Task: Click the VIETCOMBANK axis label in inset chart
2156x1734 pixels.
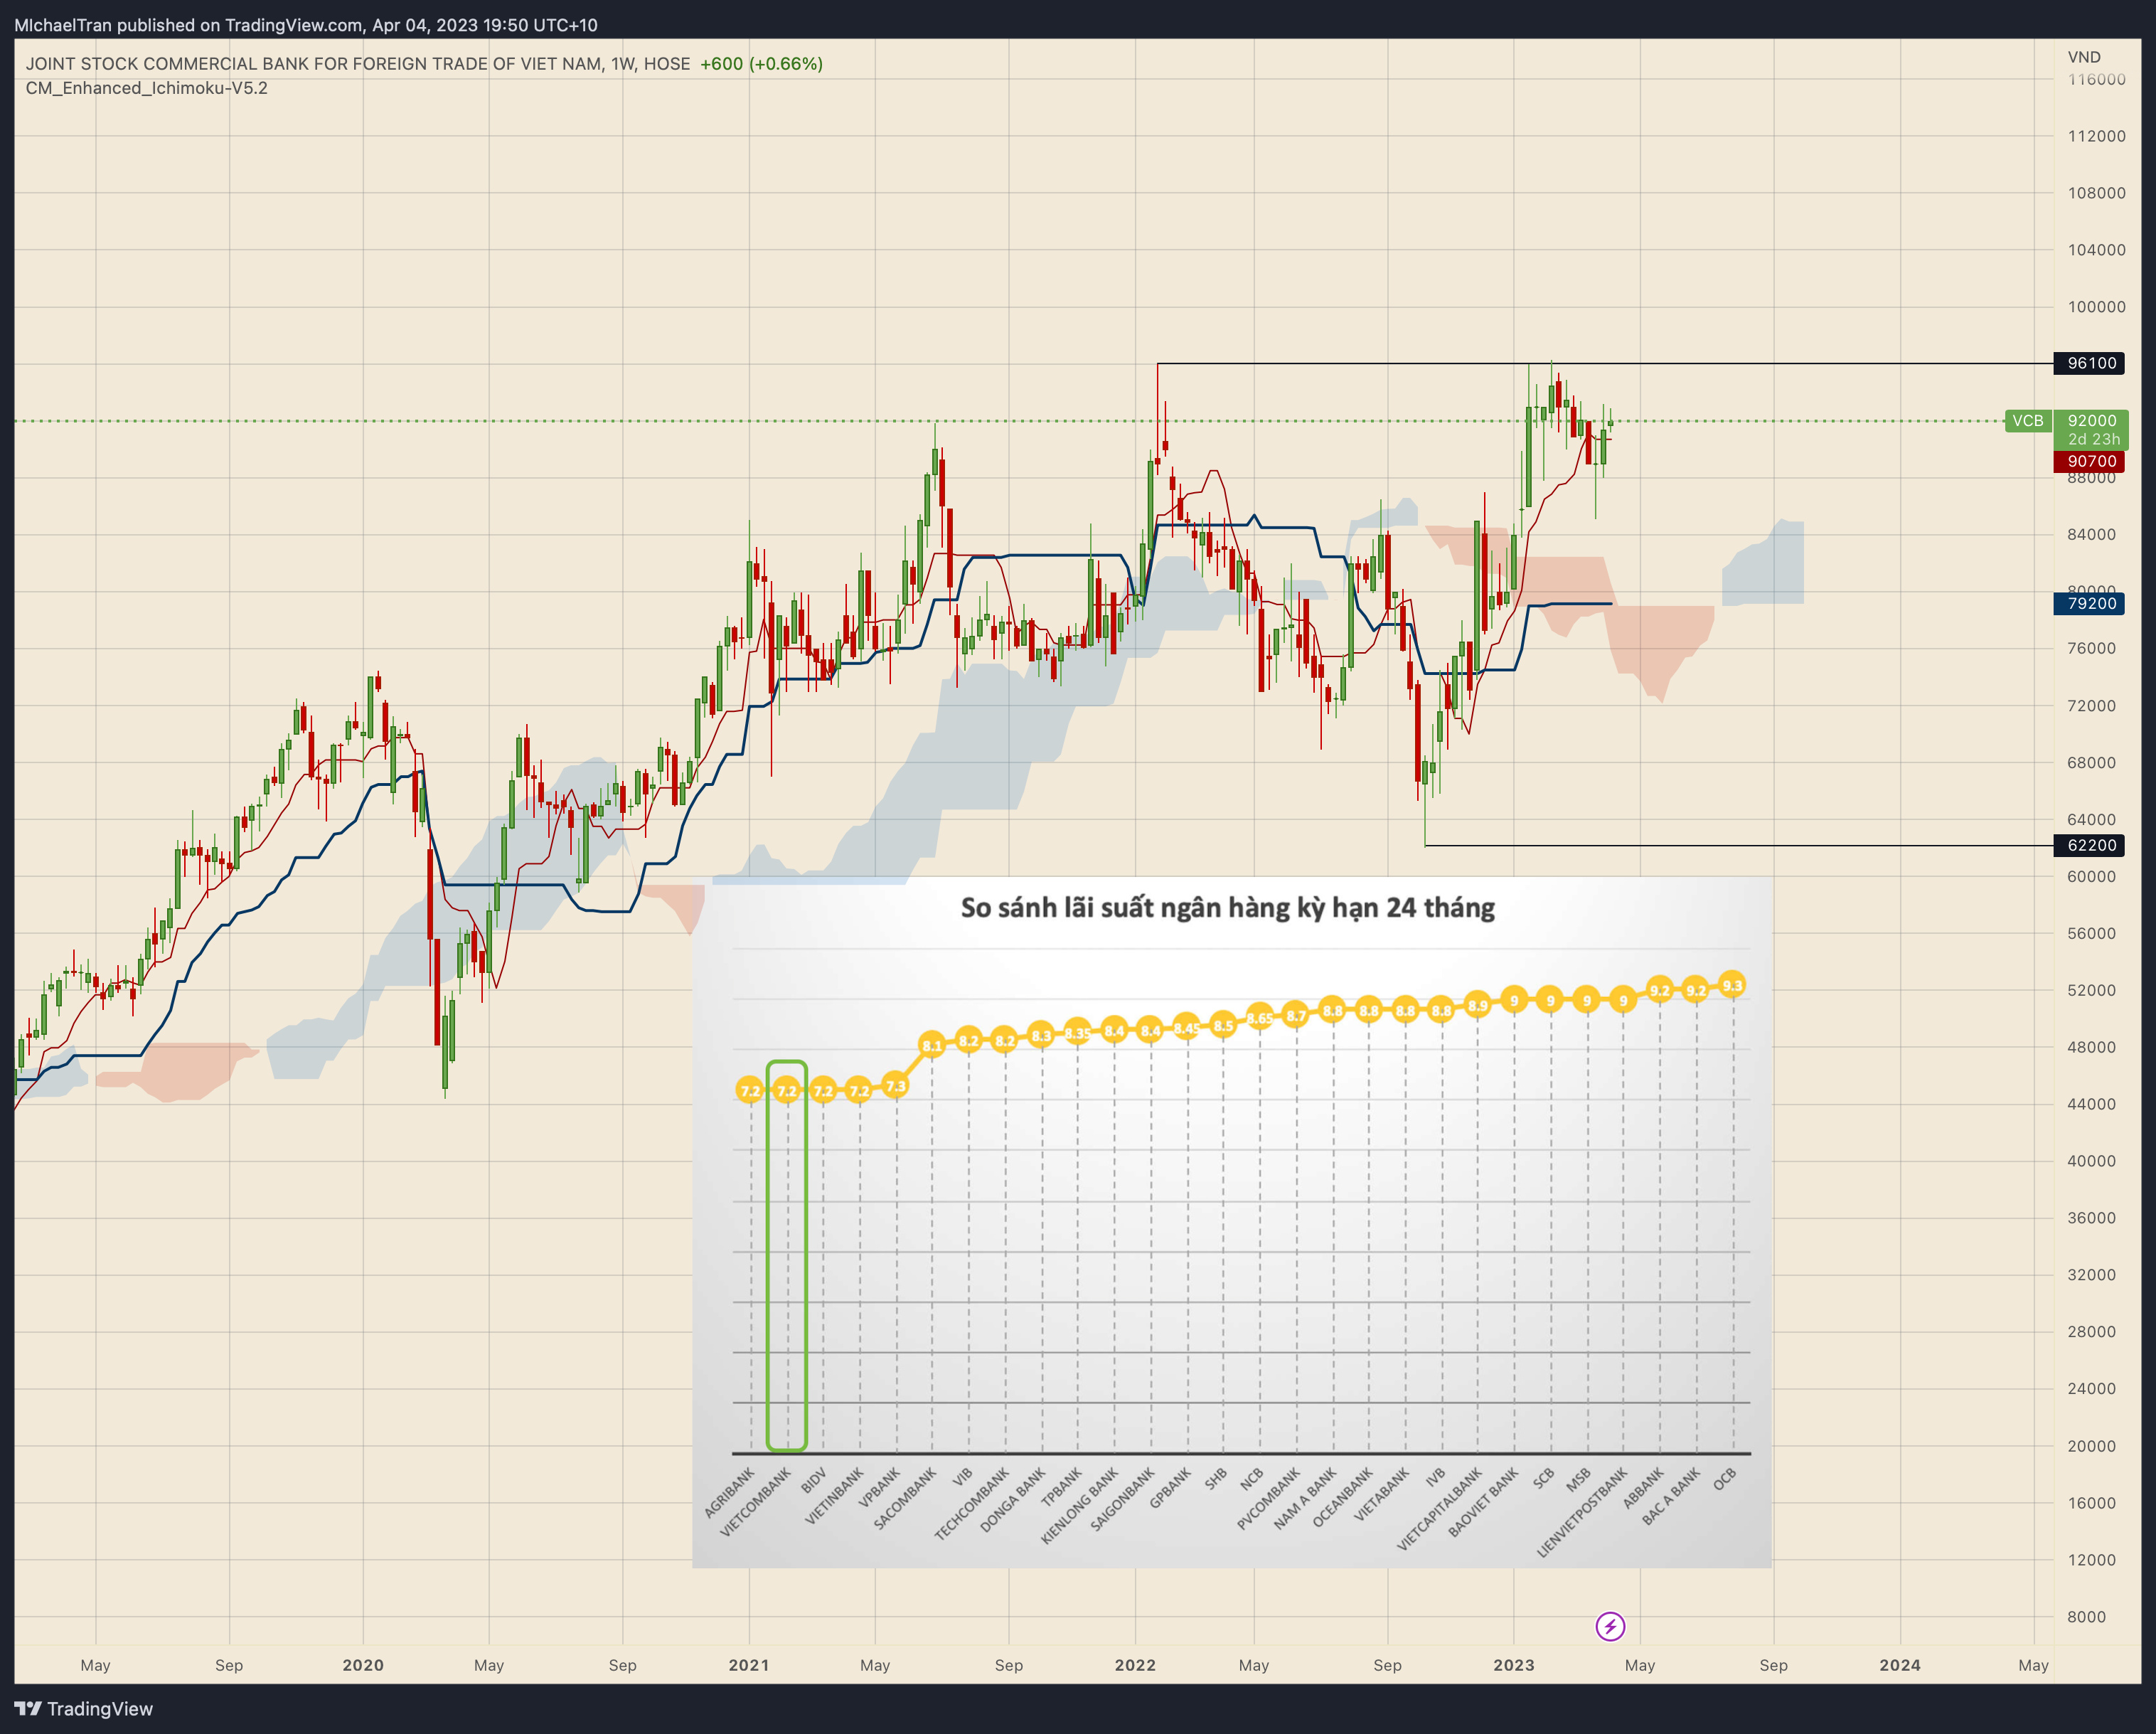Action: pyautogui.click(x=757, y=1502)
